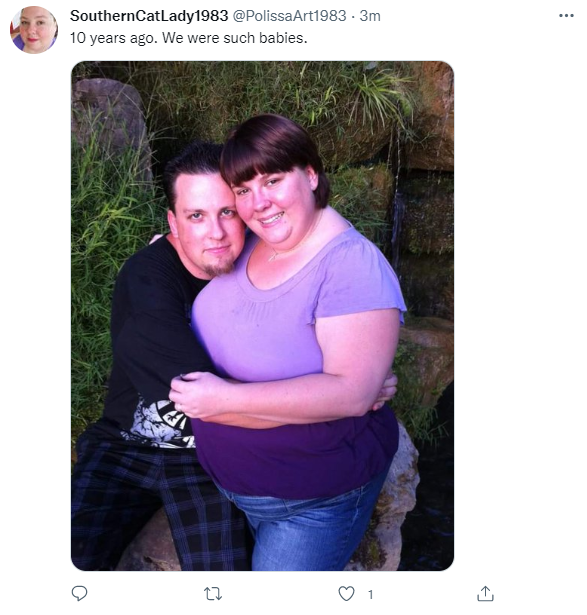The width and height of the screenshot is (587, 615).
Task: Open the share menu via upload arrow icon
Action: [x=485, y=594]
